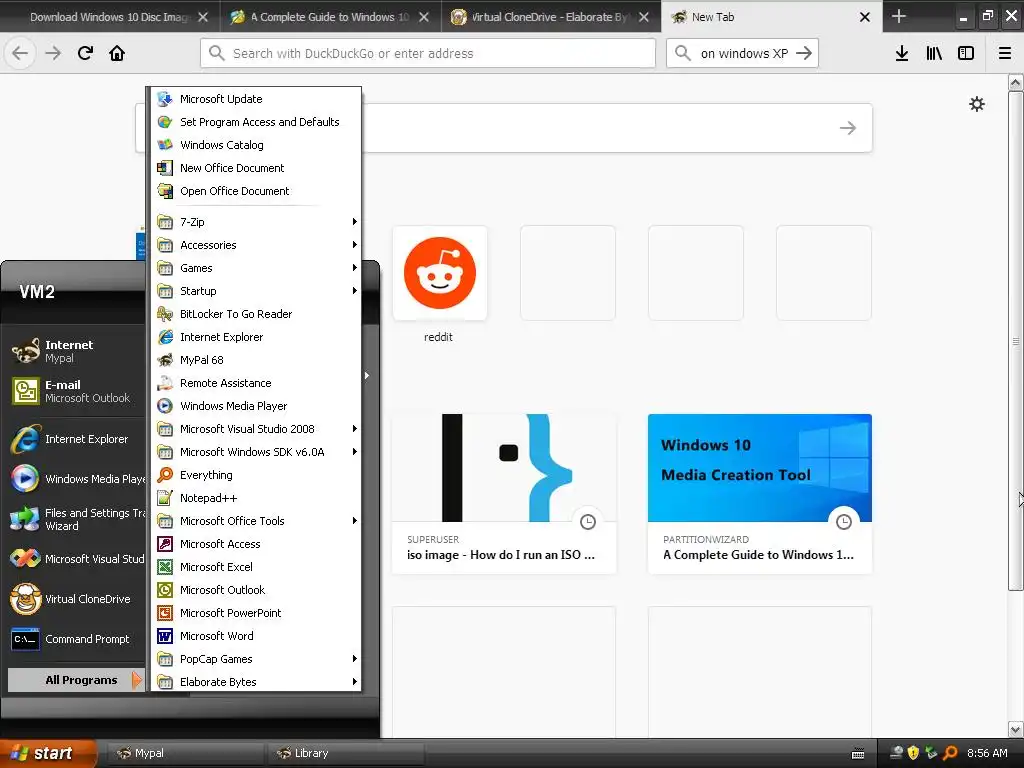Screen dimensions: 1024x768
Task: Open the New Tab settings gear
Action: point(976,104)
